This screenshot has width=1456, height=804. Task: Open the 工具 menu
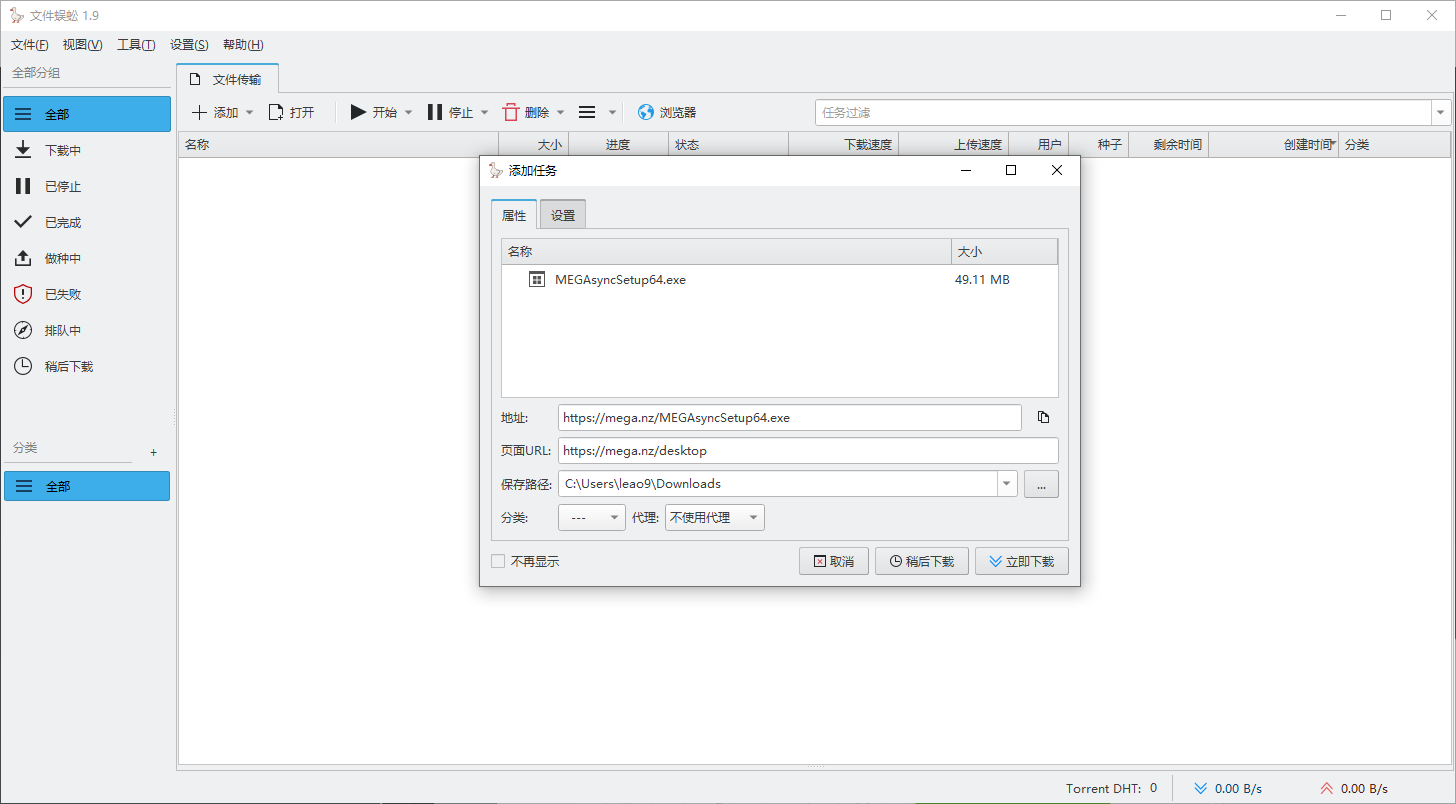point(136,44)
